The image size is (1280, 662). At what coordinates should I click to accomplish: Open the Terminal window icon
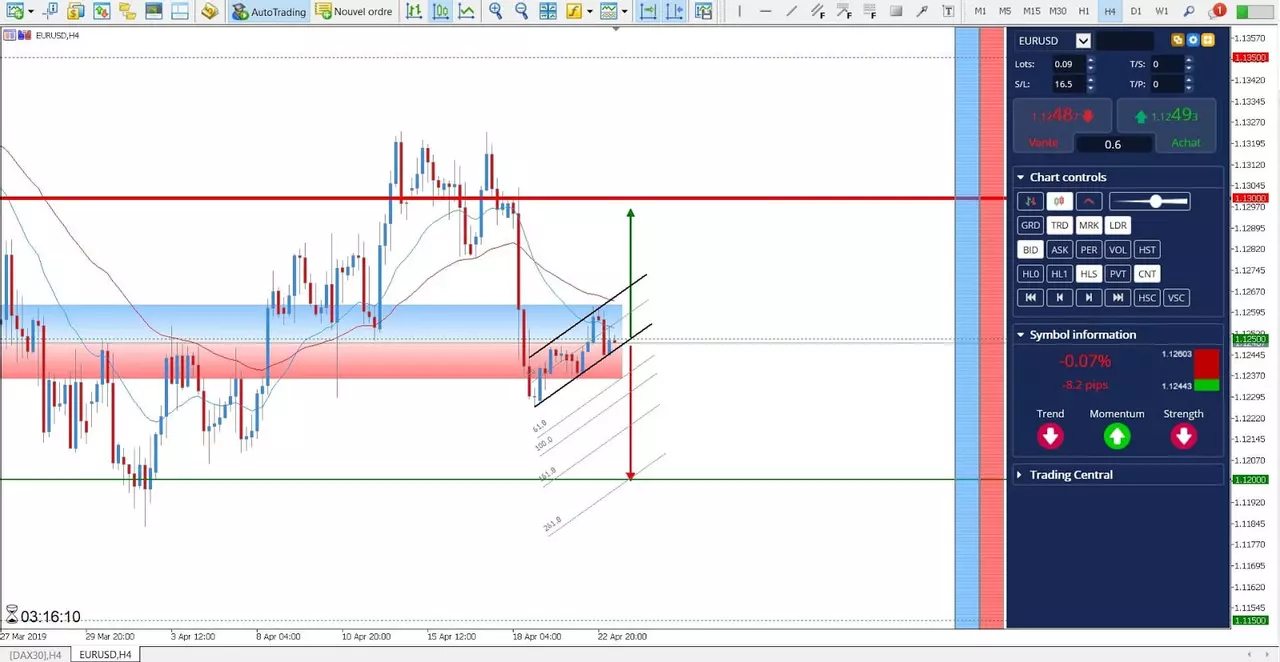pyautogui.click(x=153, y=11)
